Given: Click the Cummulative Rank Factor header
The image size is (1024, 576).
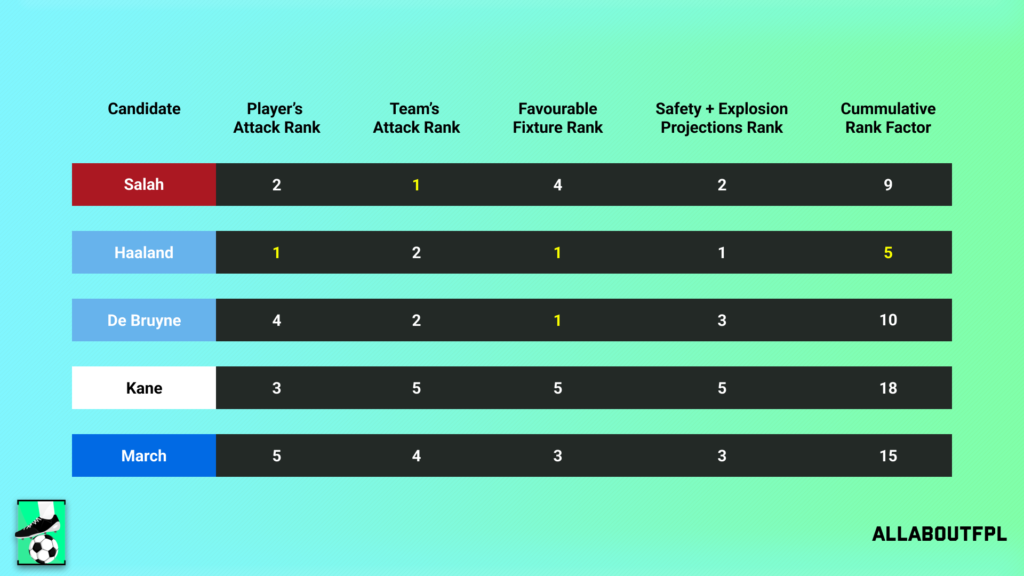Looking at the screenshot, I should [x=887, y=118].
